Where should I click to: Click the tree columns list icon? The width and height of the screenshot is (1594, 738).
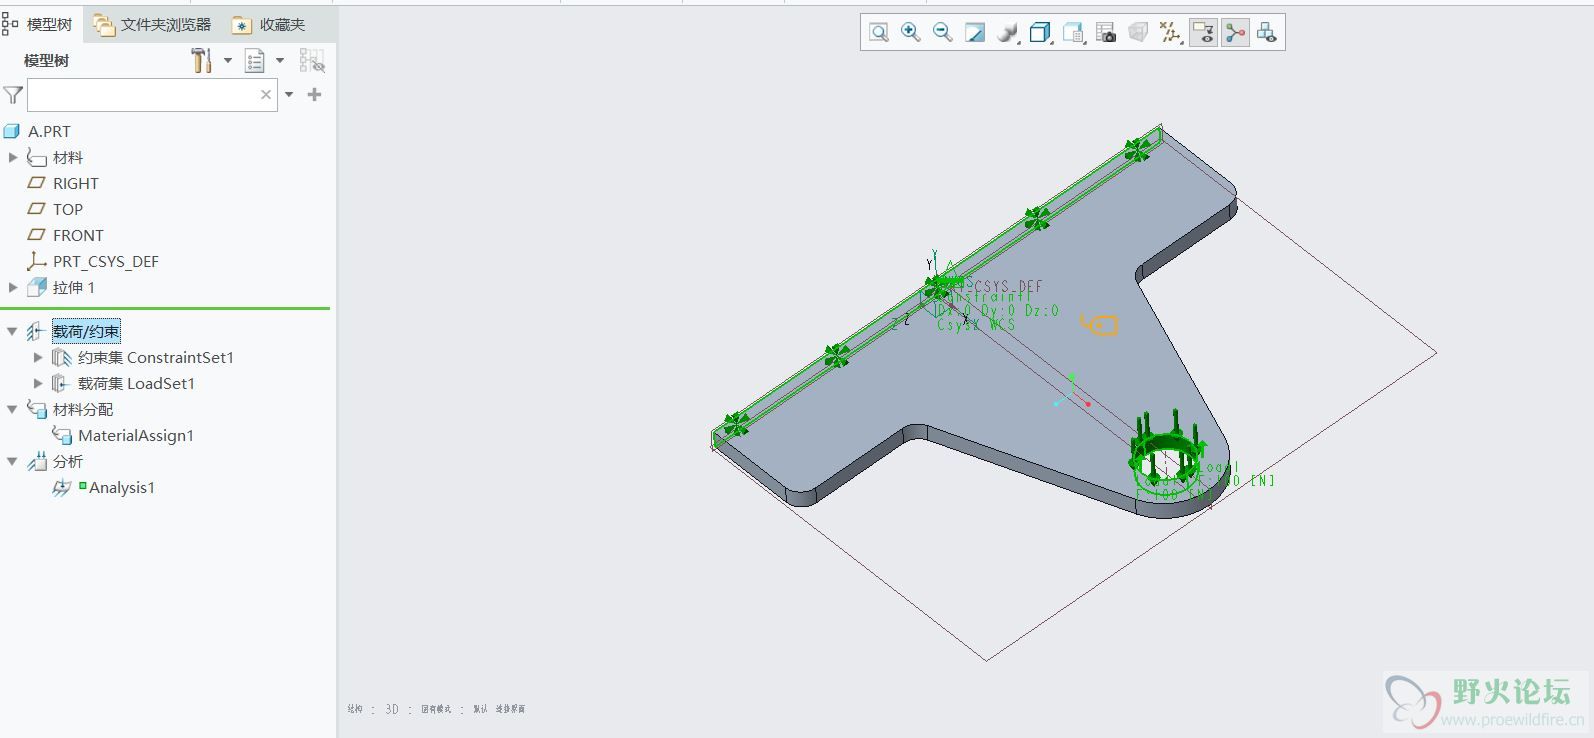[x=255, y=61]
